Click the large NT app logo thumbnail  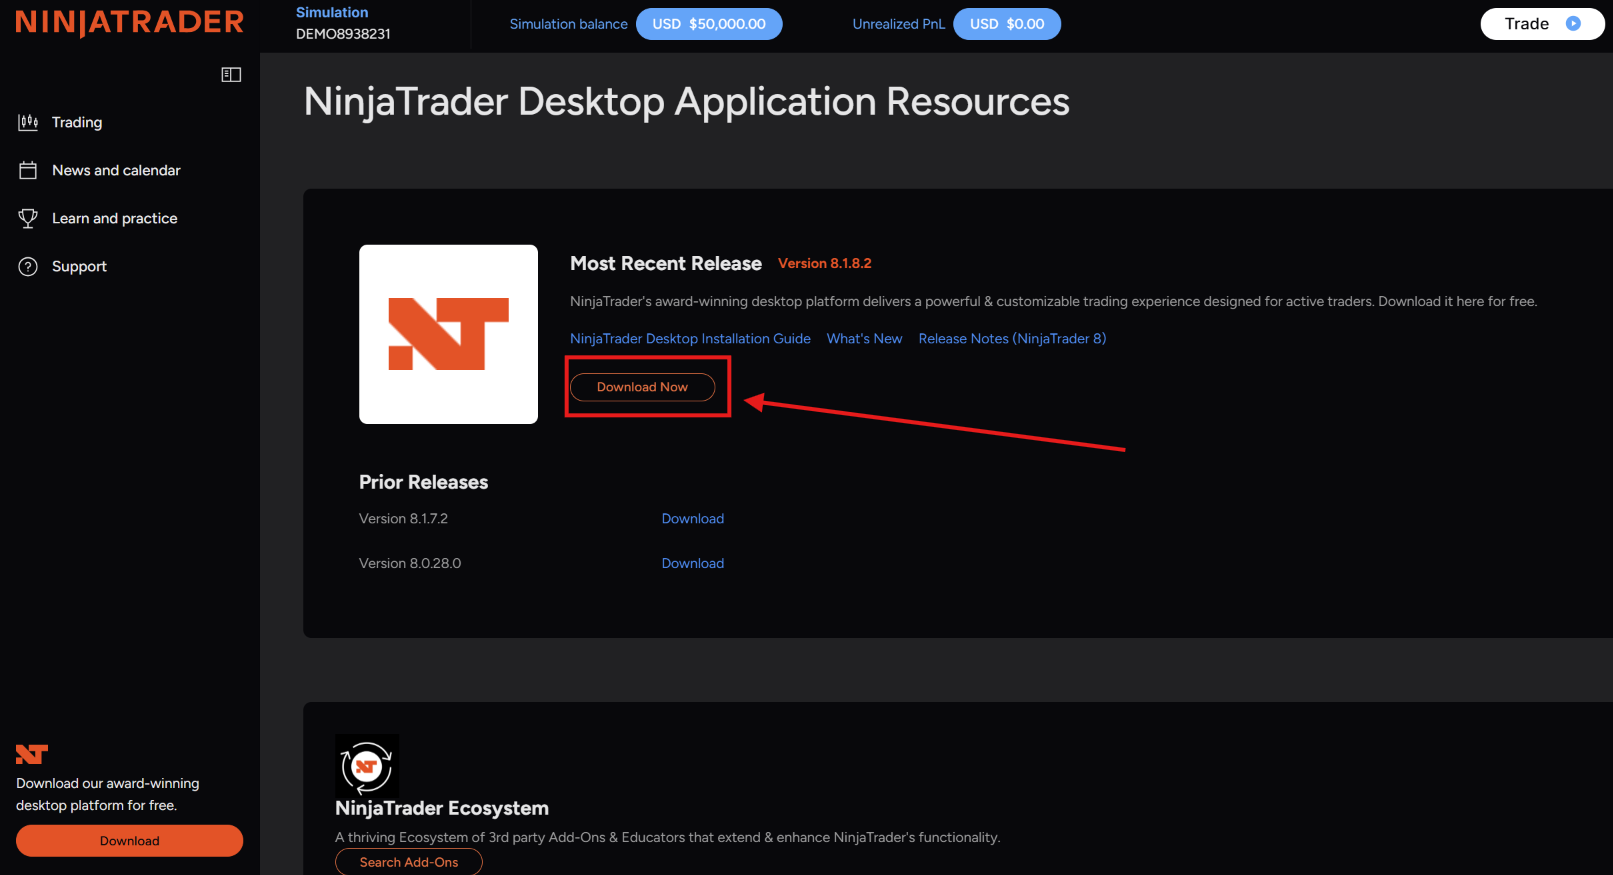(x=448, y=334)
